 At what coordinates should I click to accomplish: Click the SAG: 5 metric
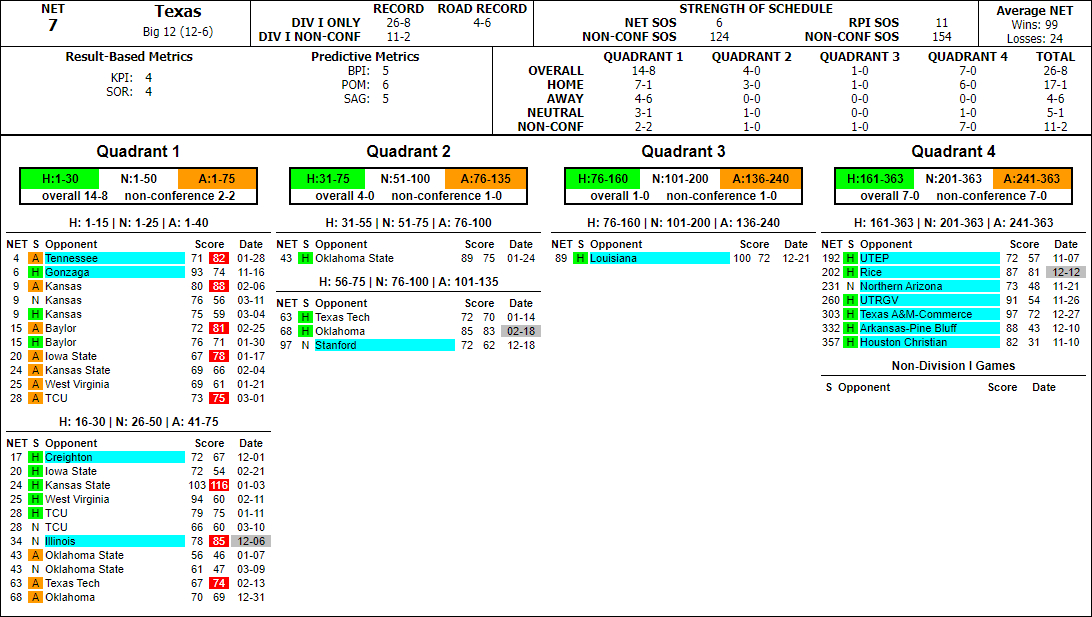tap(366, 99)
